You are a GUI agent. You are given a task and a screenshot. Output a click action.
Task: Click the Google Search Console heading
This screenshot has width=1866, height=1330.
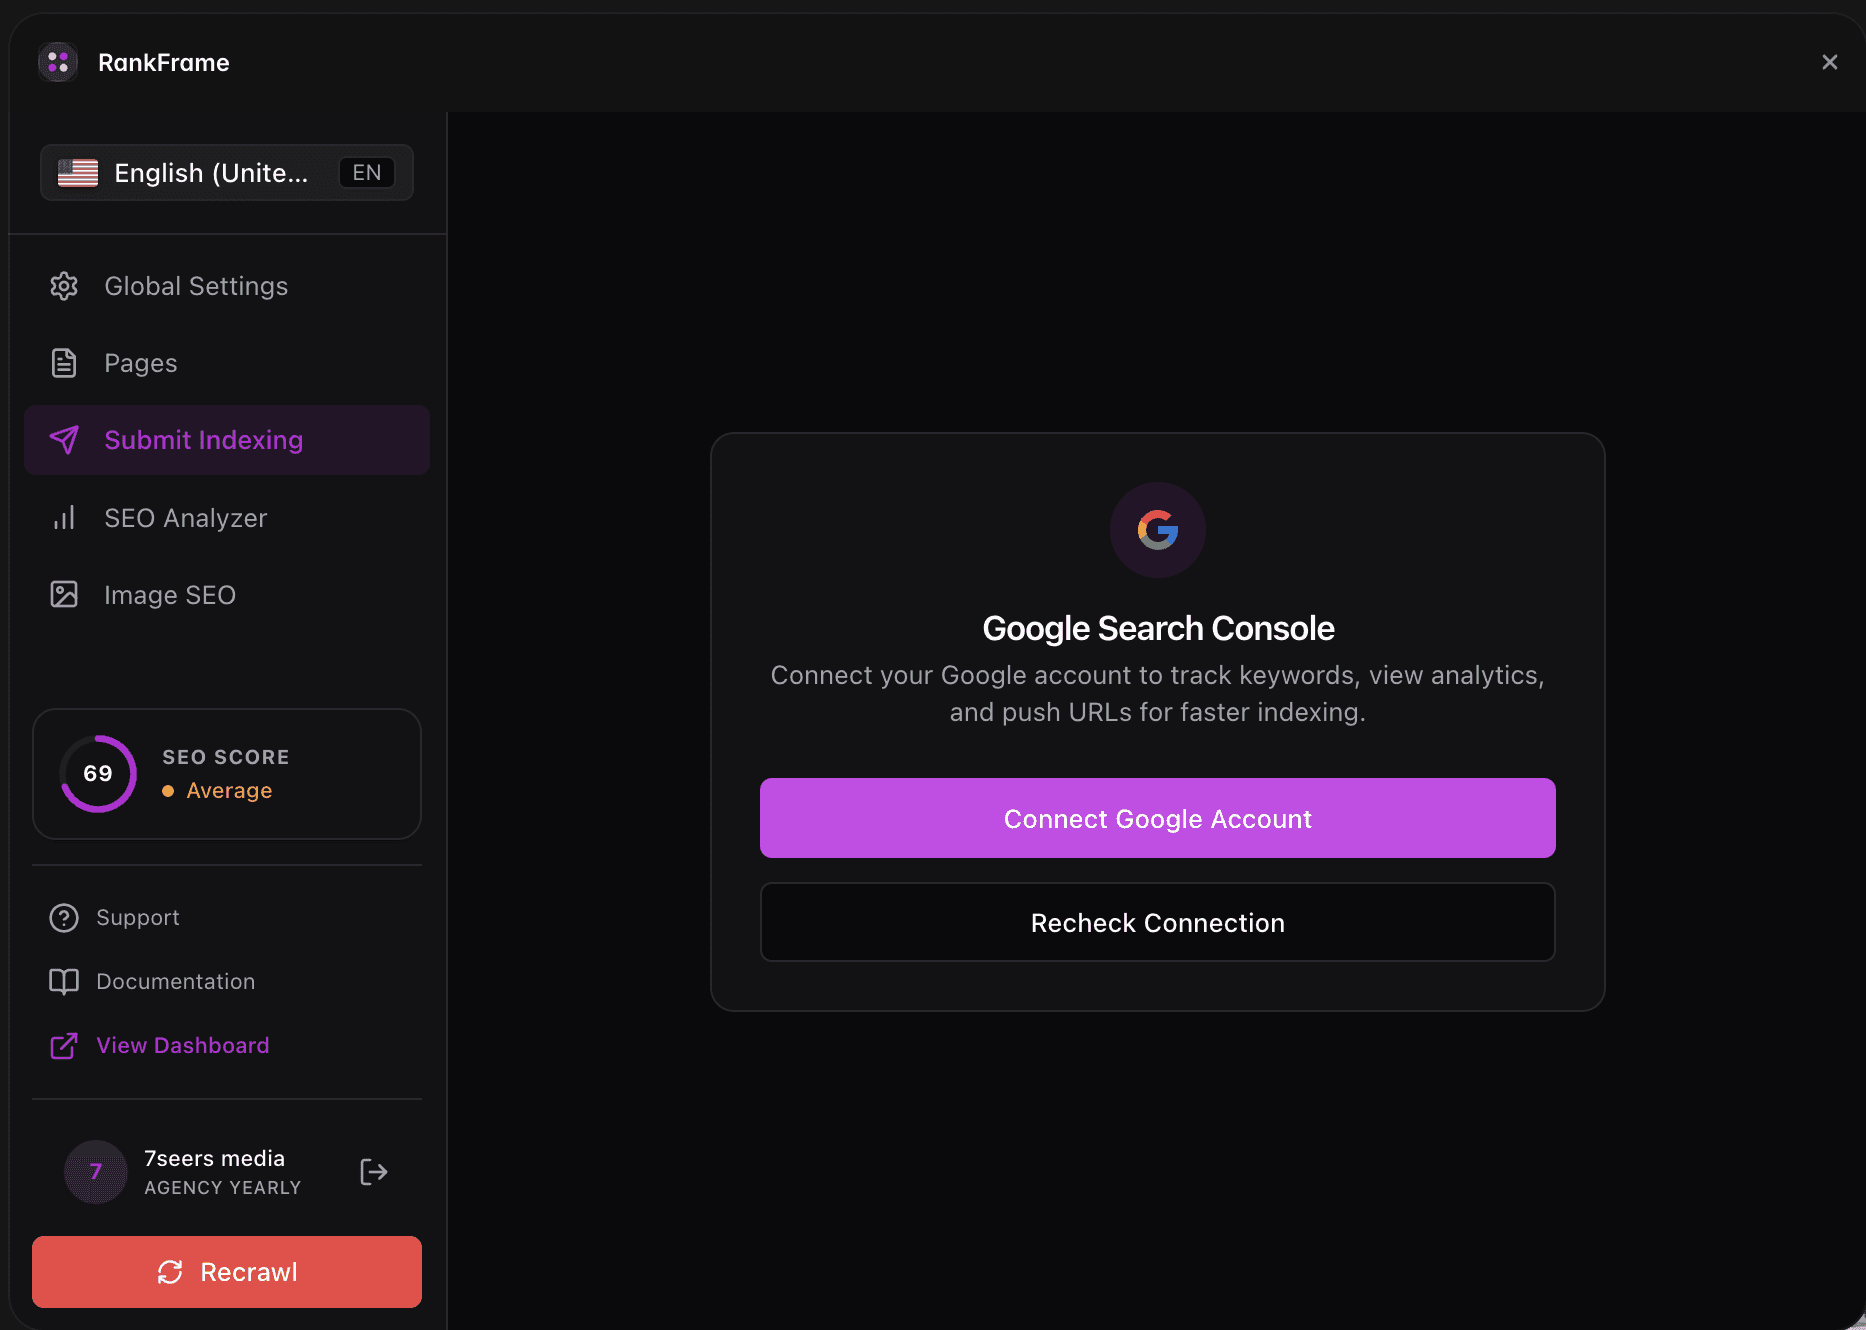(1158, 628)
